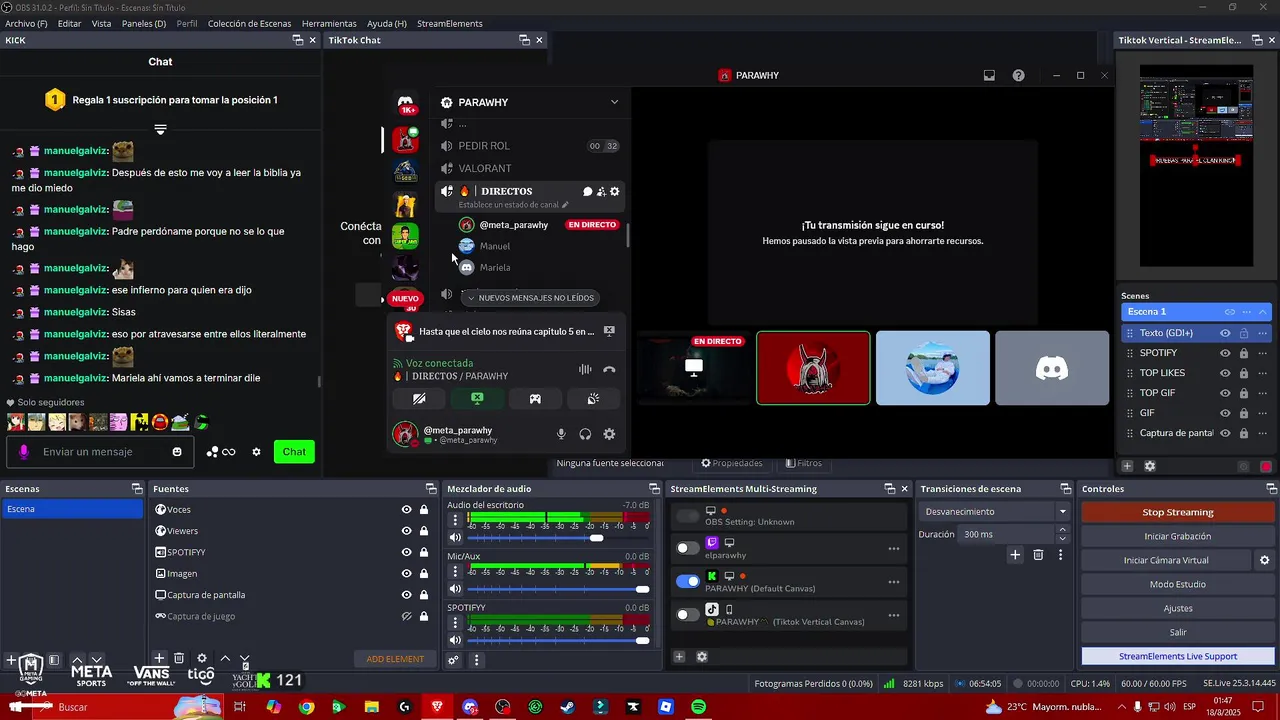Open options for PARAWHY Default Canvas output
The image size is (1280, 720).
[893, 581]
